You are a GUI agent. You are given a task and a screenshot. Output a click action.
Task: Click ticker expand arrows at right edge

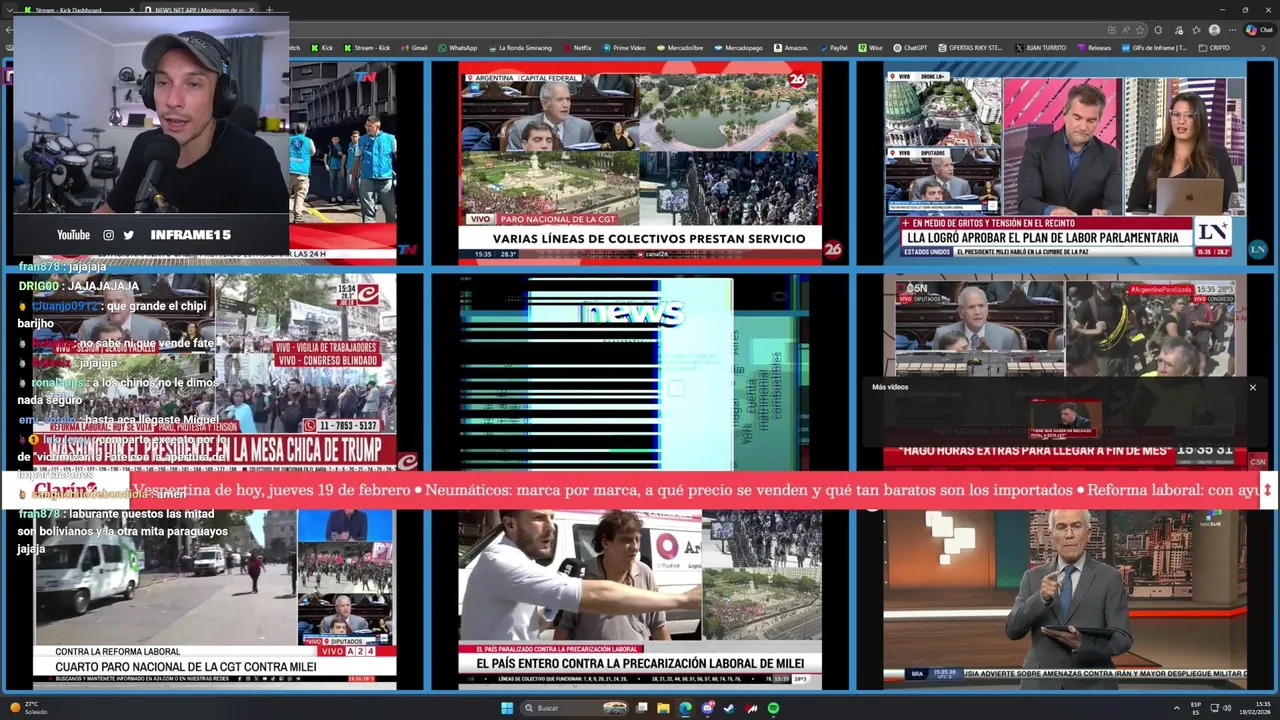1267,490
